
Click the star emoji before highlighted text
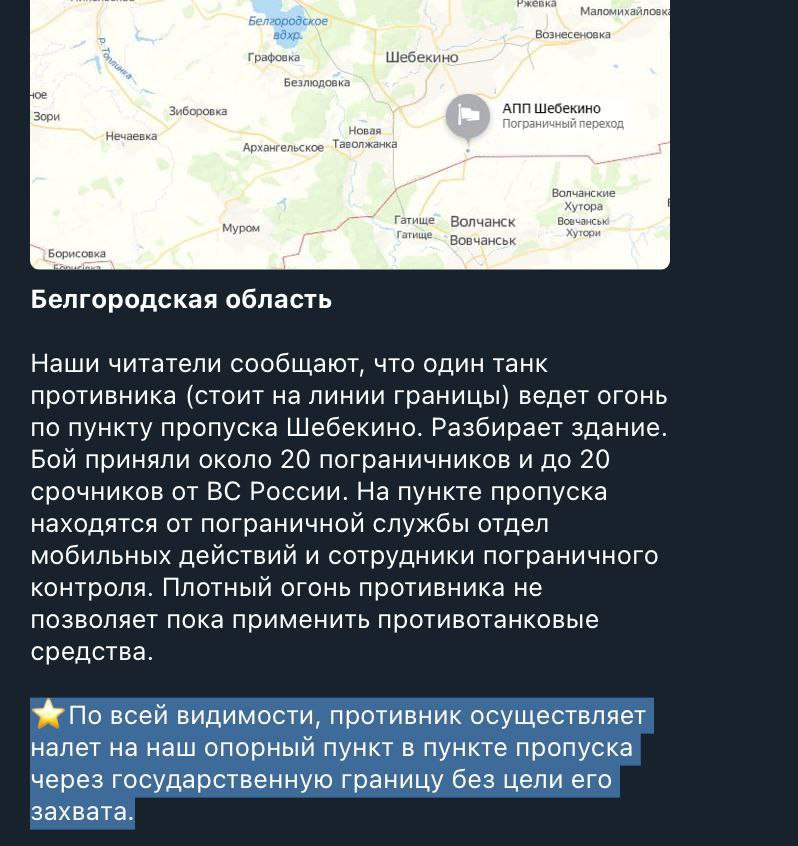48,715
